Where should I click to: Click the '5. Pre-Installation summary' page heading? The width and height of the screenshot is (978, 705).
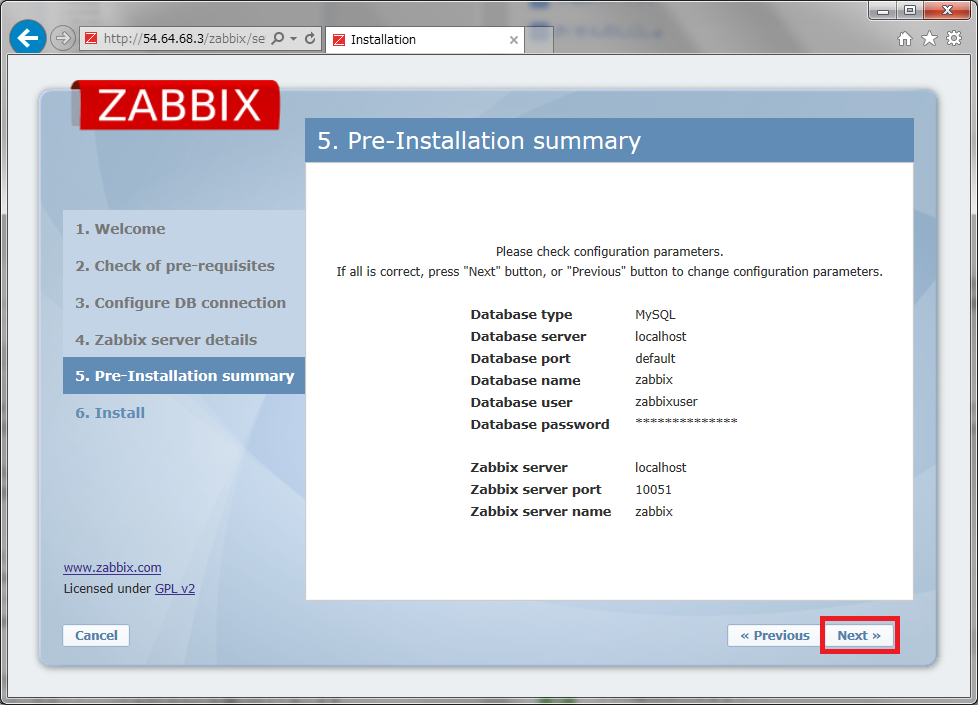(x=478, y=140)
